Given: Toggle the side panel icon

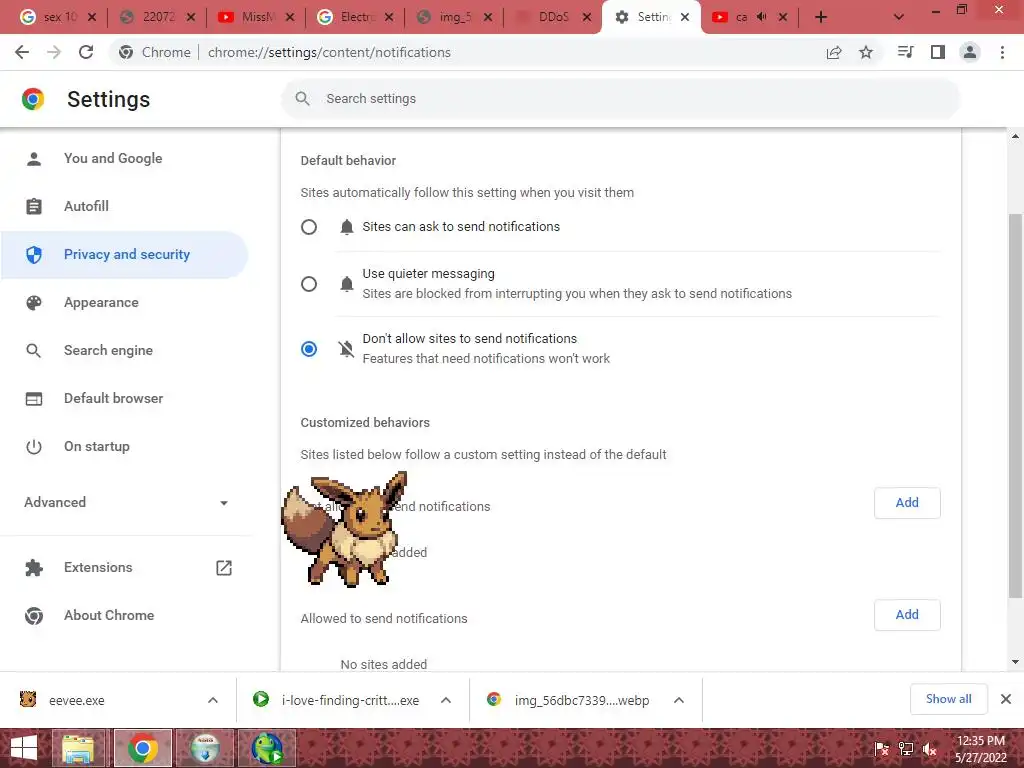Looking at the screenshot, I should pyautogui.click(x=938, y=52).
